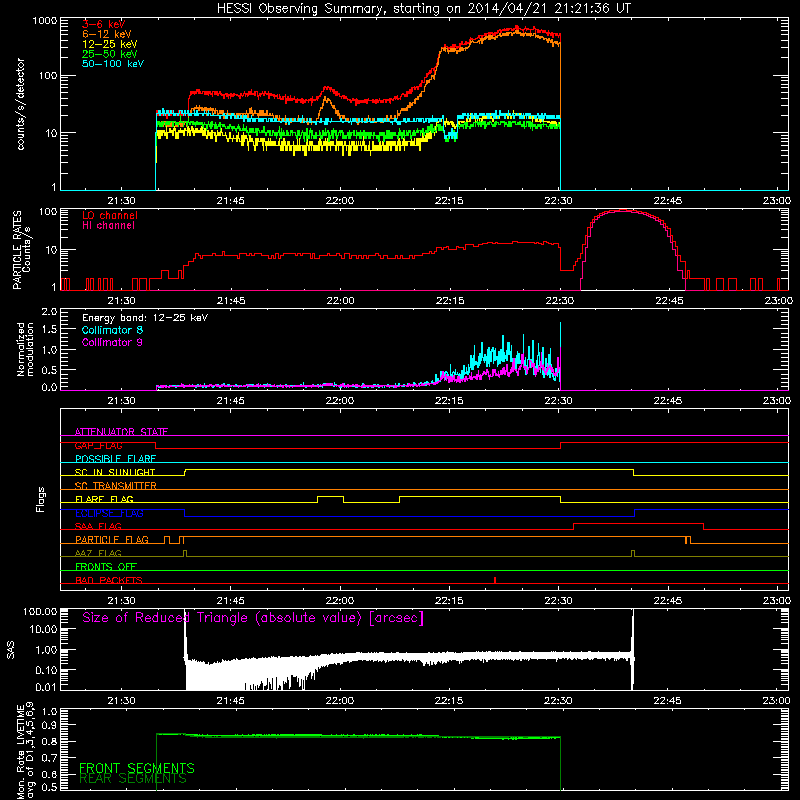The image size is (800, 800).
Task: Click the 2.0 value on modulation axis
Action: 49,311
